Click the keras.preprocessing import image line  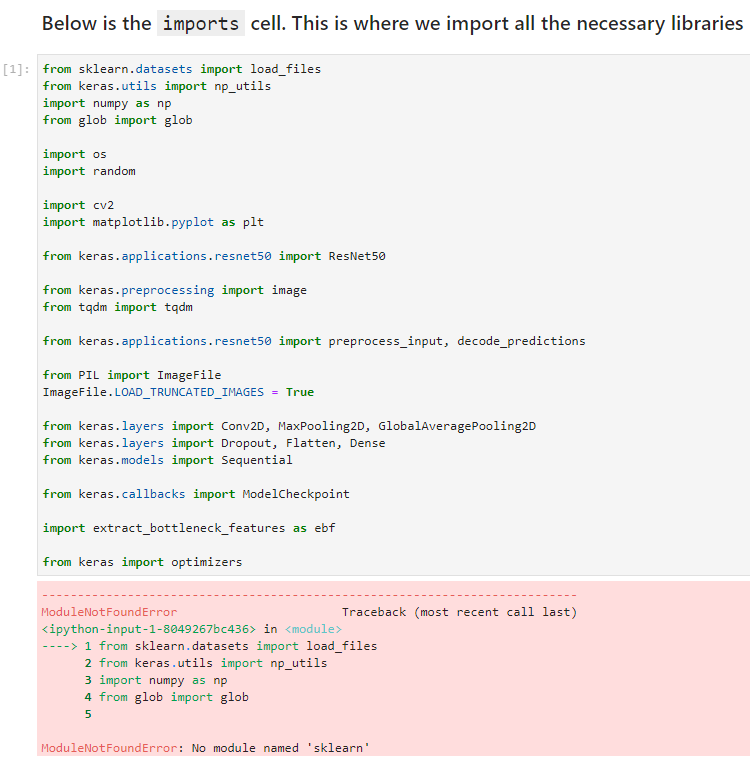tap(174, 290)
